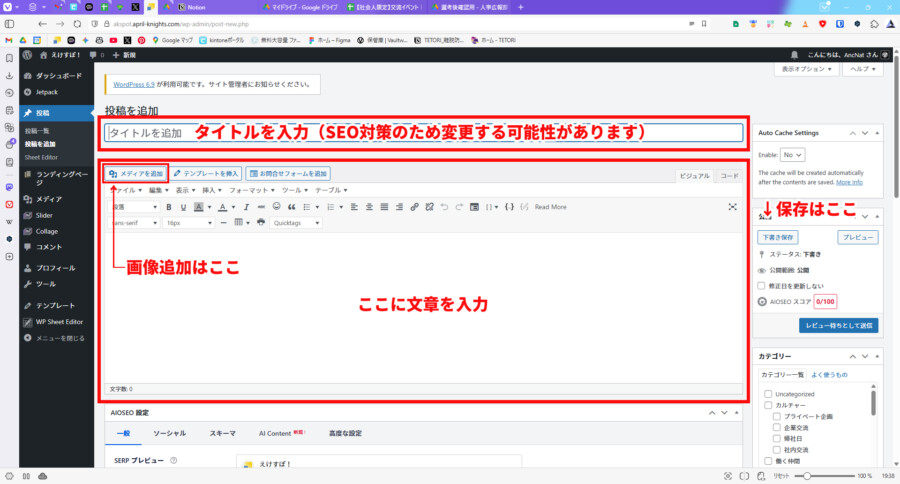Screen dimensions: 900x484
Task: Click the 下書き保存 button
Action: pyautogui.click(x=780, y=238)
